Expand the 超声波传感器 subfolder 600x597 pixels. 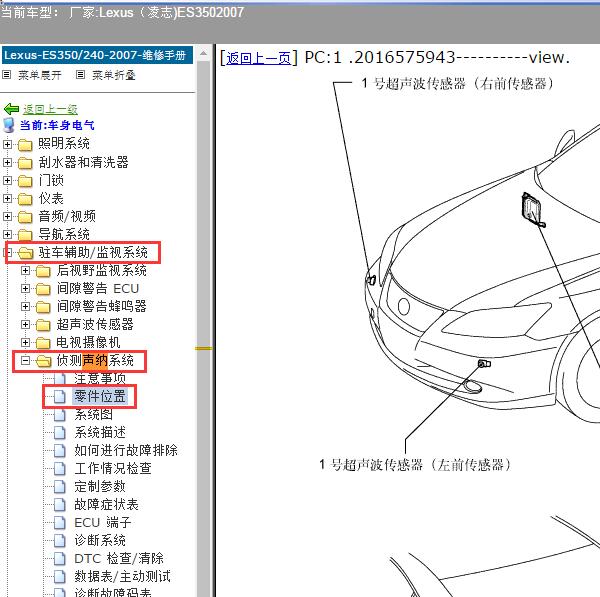point(25,325)
